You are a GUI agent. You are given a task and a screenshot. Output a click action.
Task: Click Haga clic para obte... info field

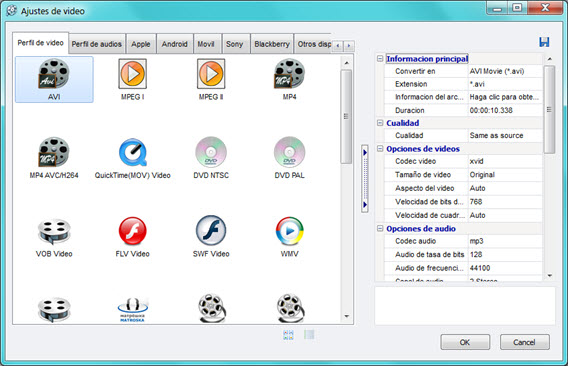pos(505,97)
